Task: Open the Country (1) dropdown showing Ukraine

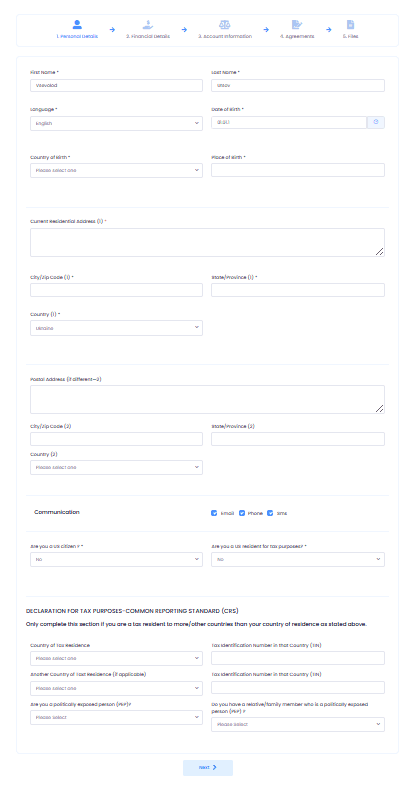Action: (x=117, y=328)
